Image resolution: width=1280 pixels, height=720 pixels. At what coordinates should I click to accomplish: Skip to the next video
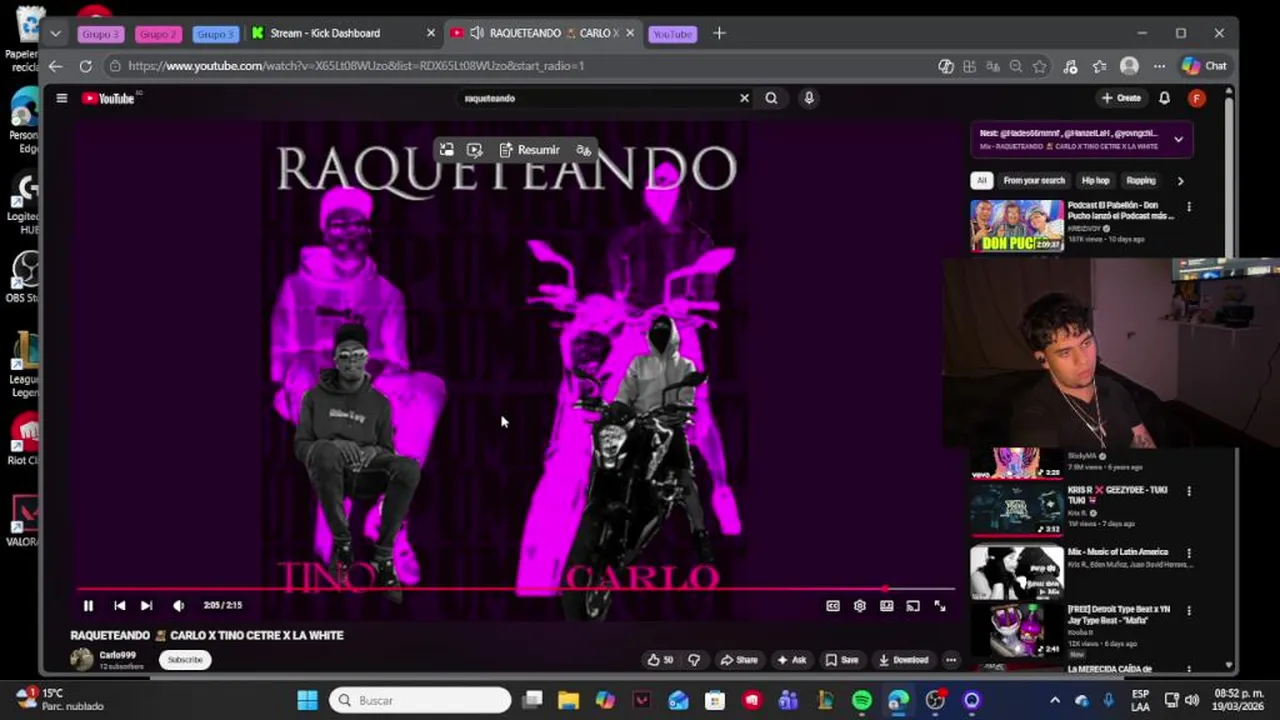[146, 605]
